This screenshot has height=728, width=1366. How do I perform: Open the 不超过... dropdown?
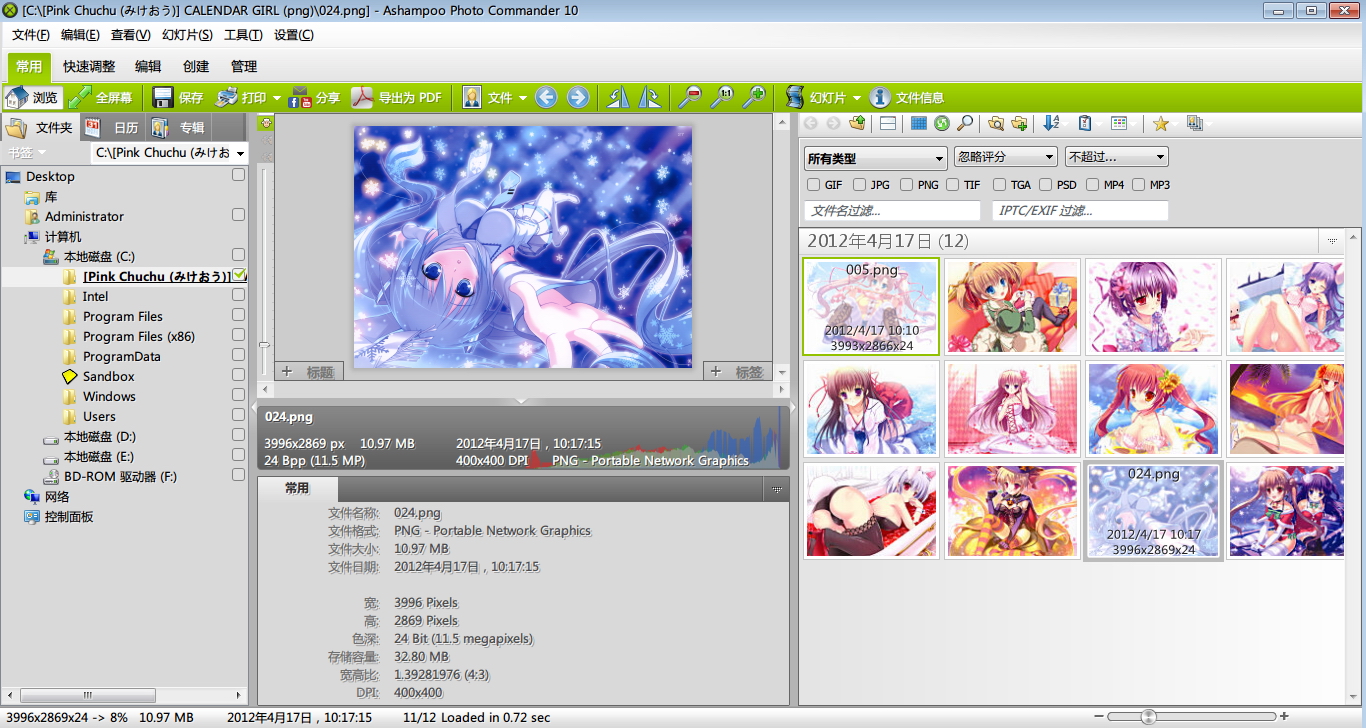[1116, 157]
